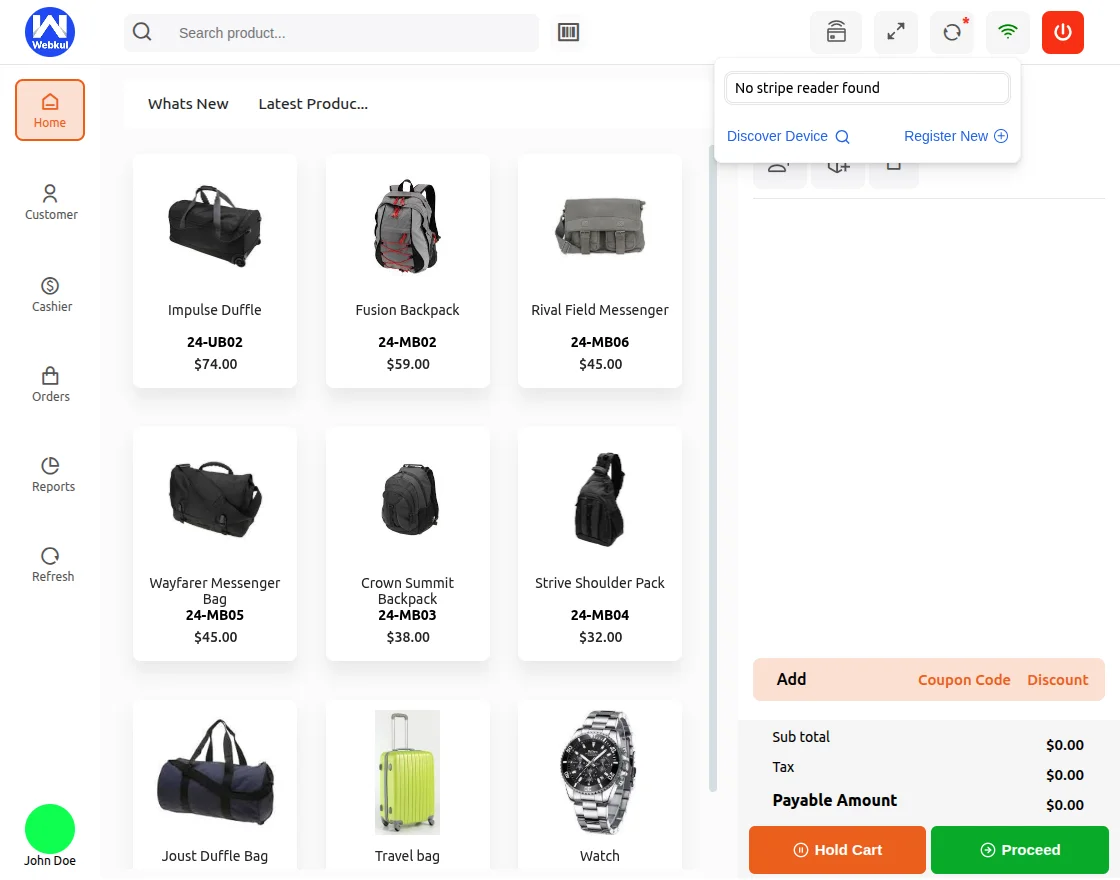Image resolution: width=1120 pixels, height=880 pixels.
Task: Click the green Proceed button
Action: click(x=1019, y=850)
